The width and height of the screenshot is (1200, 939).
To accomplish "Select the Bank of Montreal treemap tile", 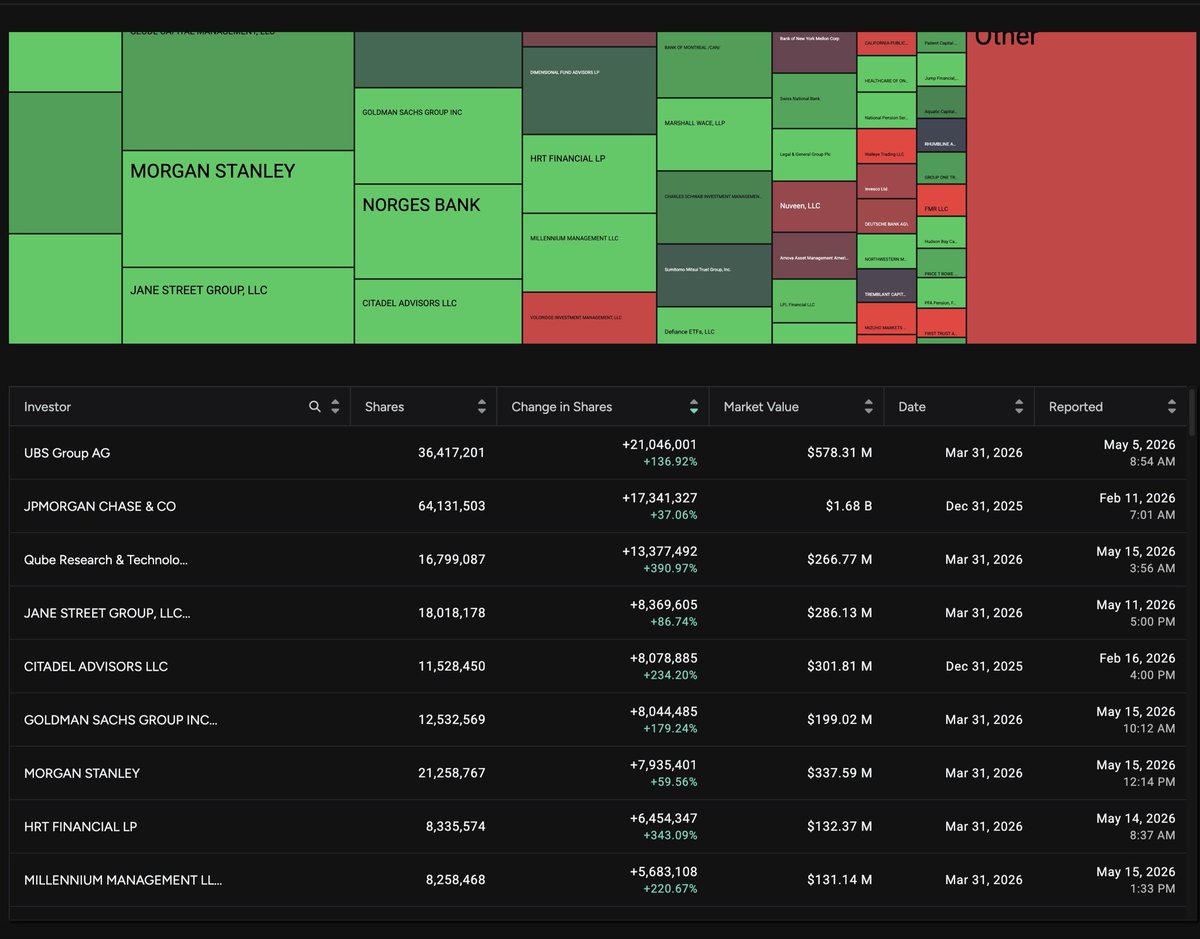I will click(714, 65).
